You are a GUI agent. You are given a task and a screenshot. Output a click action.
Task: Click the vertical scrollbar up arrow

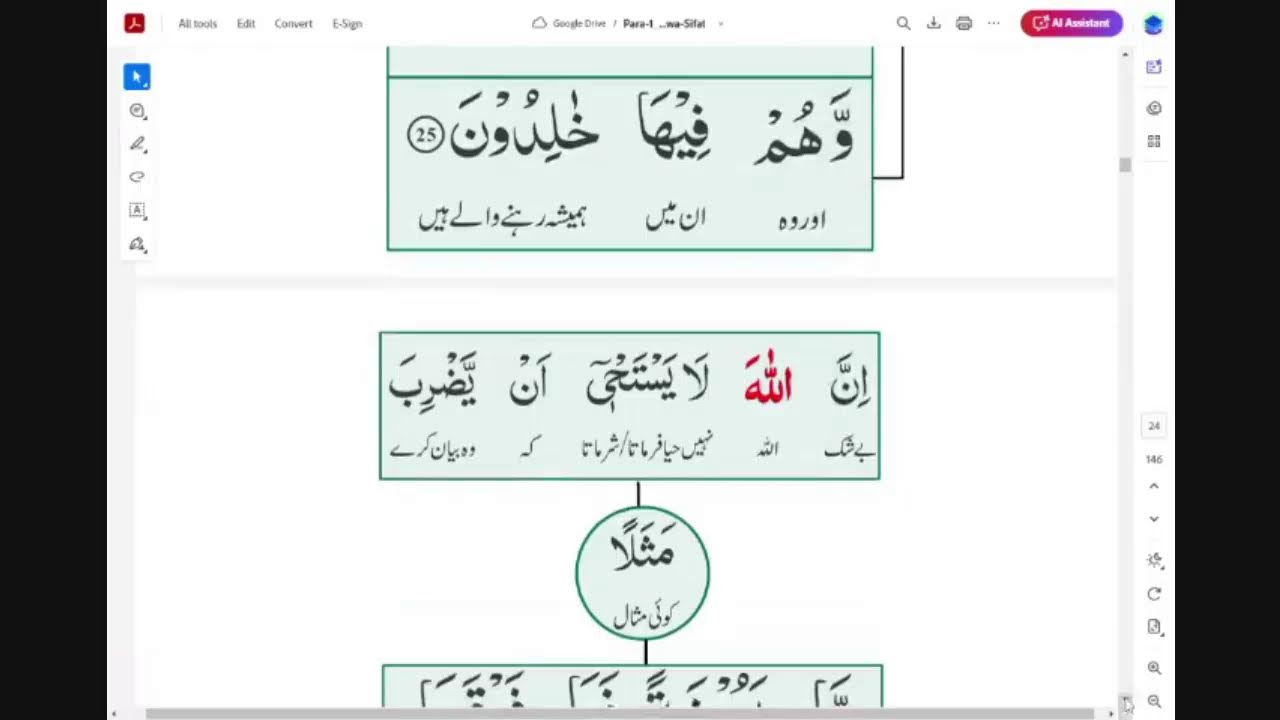tap(1125, 55)
